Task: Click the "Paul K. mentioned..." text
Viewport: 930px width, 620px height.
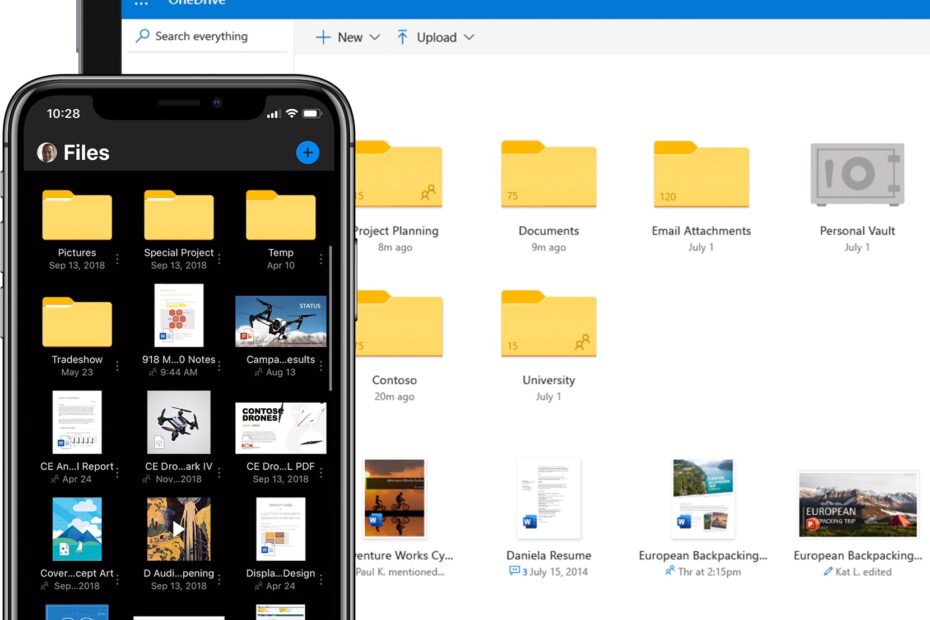Action: [x=400, y=572]
